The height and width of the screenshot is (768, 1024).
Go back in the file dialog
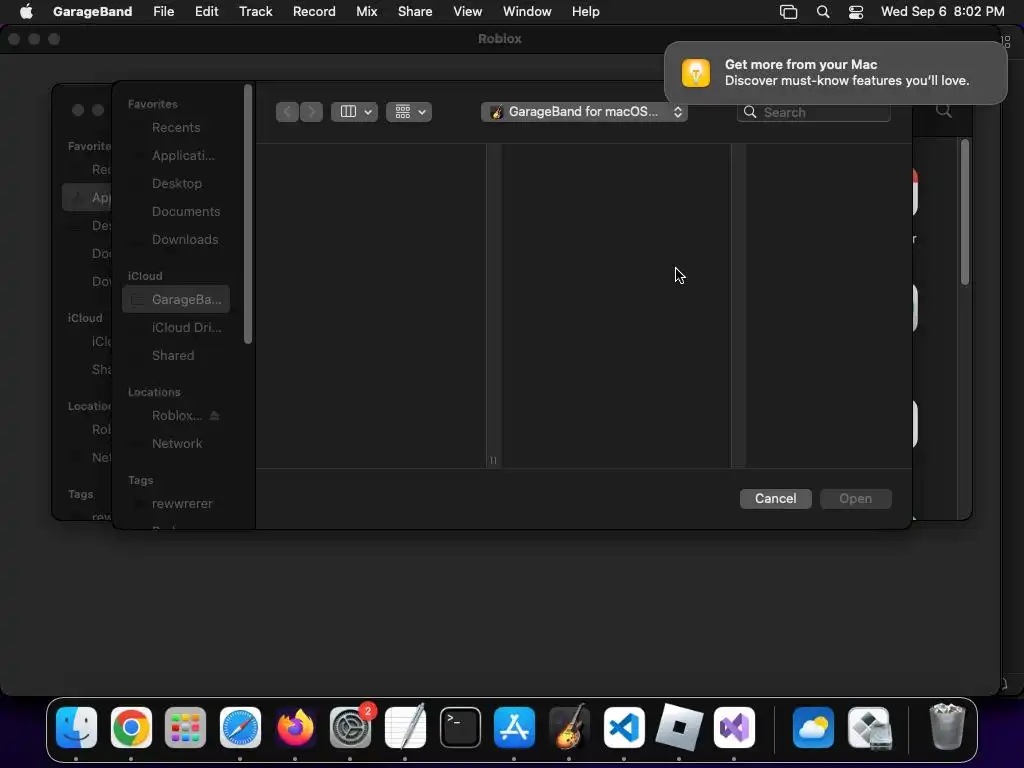click(x=287, y=112)
